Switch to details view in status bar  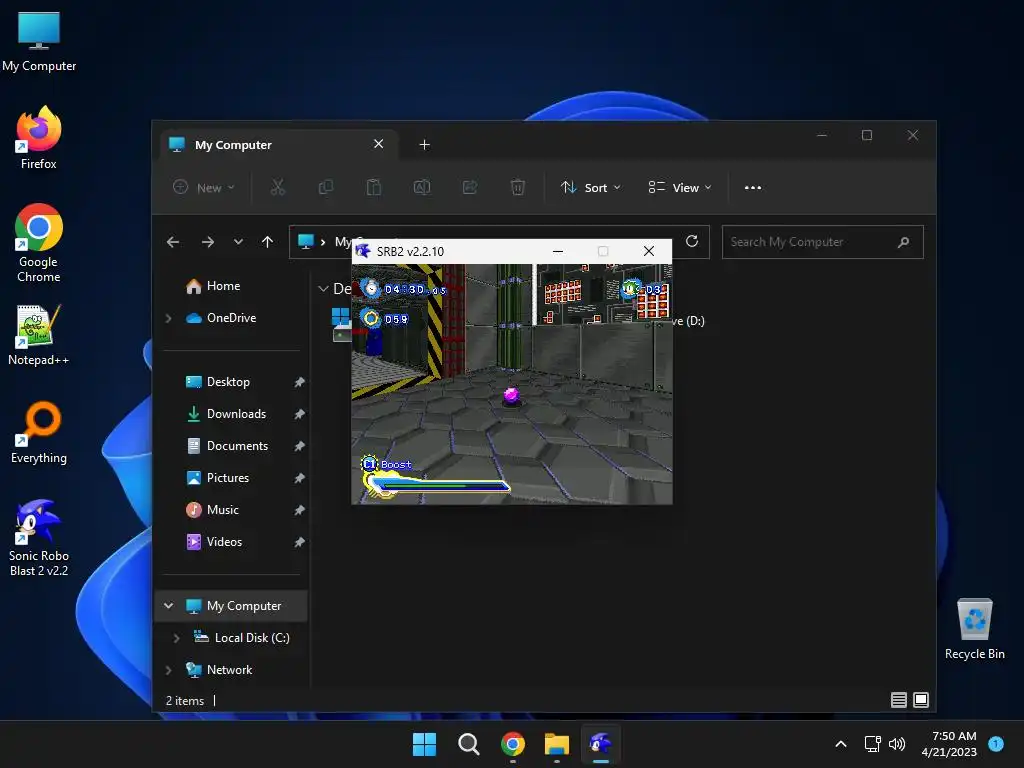(899, 700)
